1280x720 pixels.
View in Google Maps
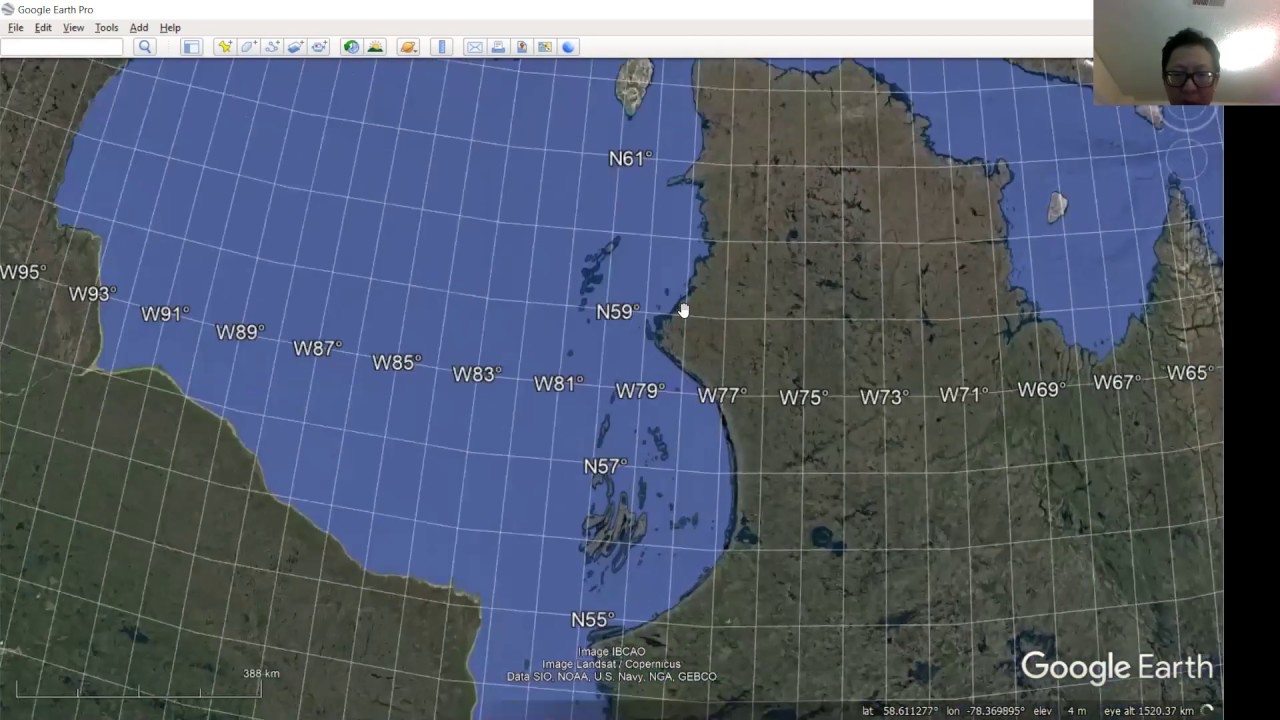(x=545, y=47)
